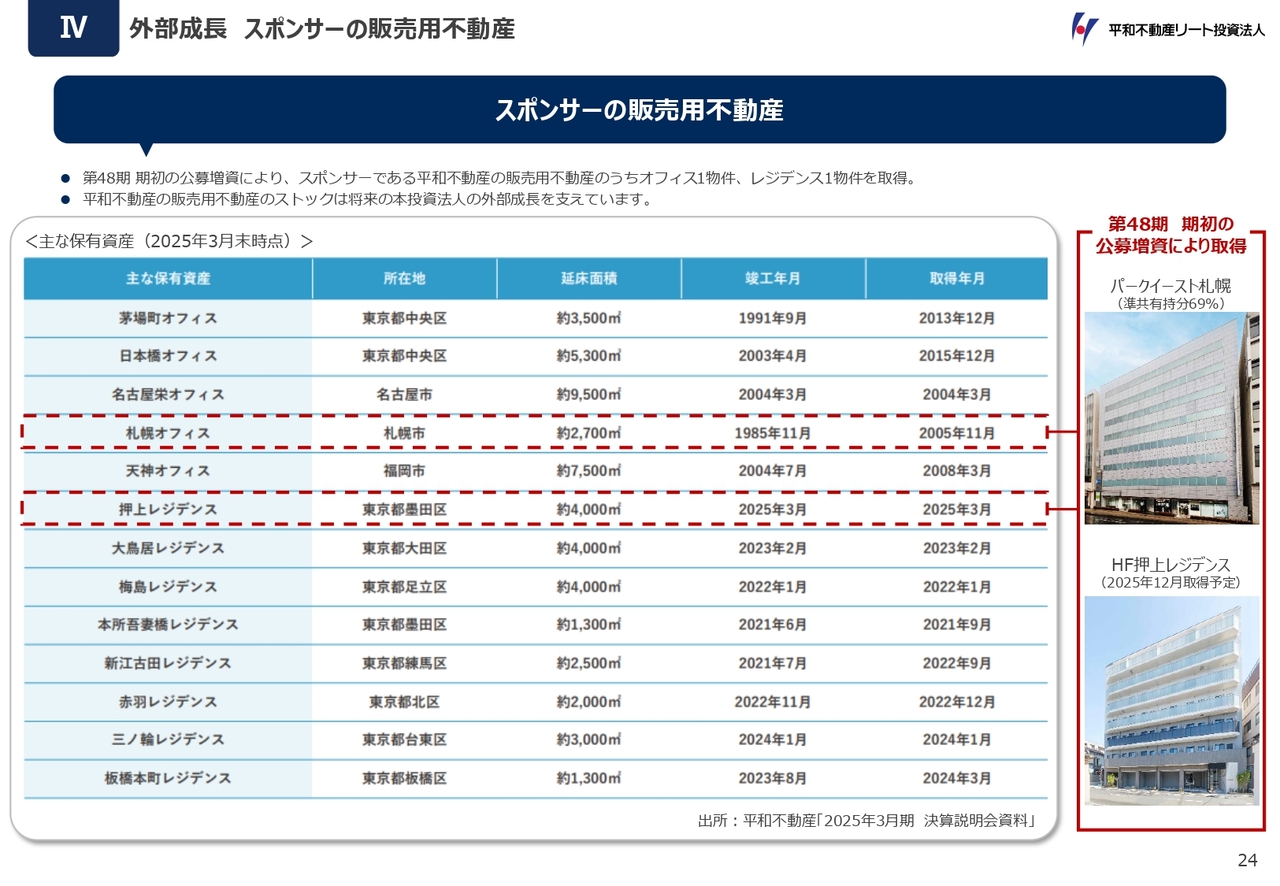Click the section IV number badge

tap(73, 28)
